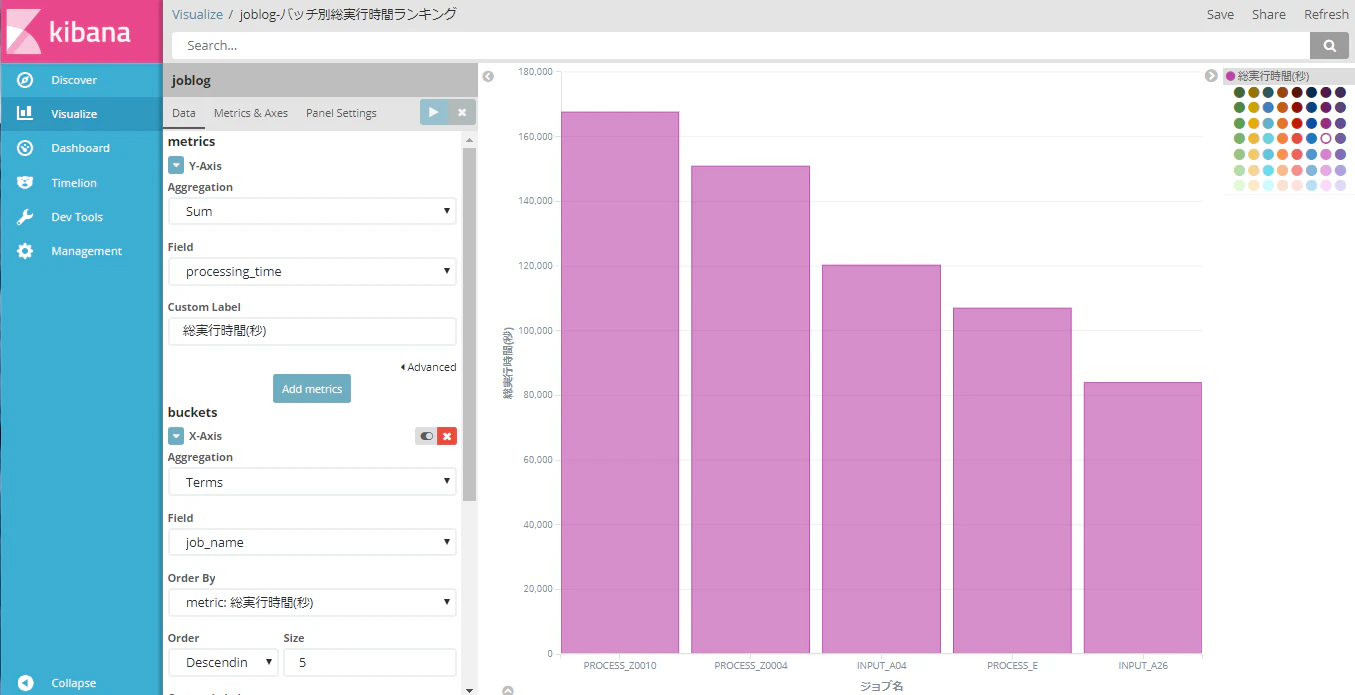
Task: Click the 180,000 y-axis label
Action: click(x=536, y=72)
